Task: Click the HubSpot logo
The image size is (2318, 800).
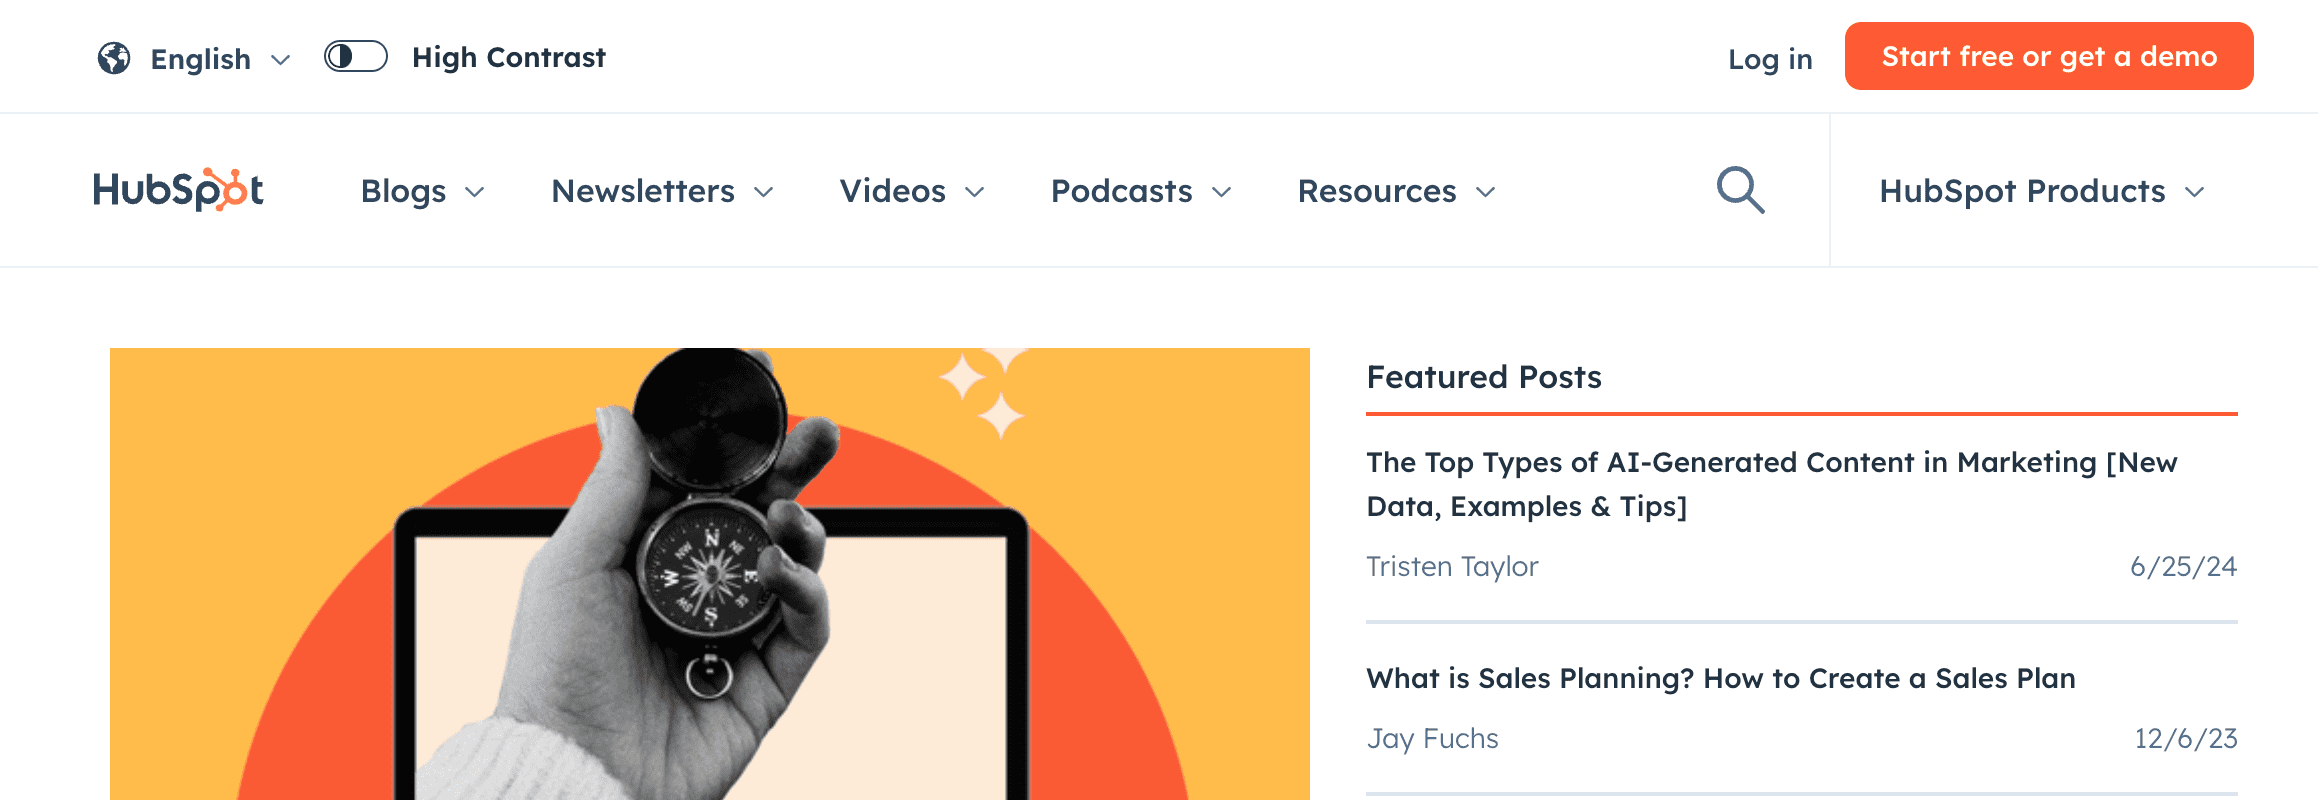Action: click(178, 190)
